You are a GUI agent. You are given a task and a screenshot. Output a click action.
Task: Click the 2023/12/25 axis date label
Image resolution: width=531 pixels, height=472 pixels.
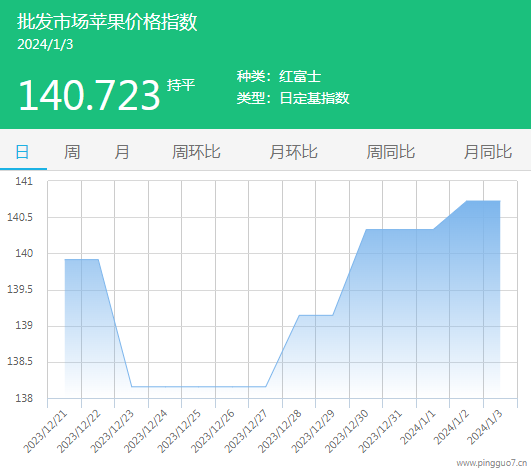coord(179,431)
